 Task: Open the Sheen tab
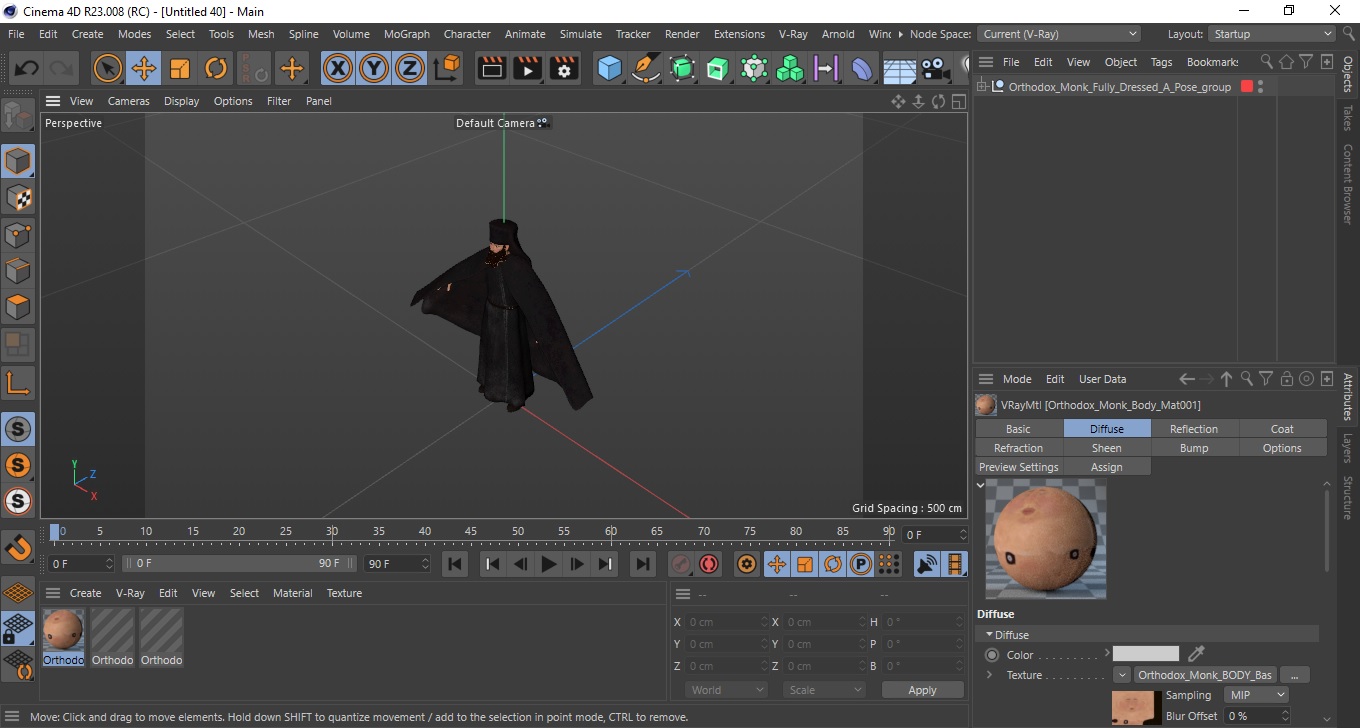click(1106, 448)
